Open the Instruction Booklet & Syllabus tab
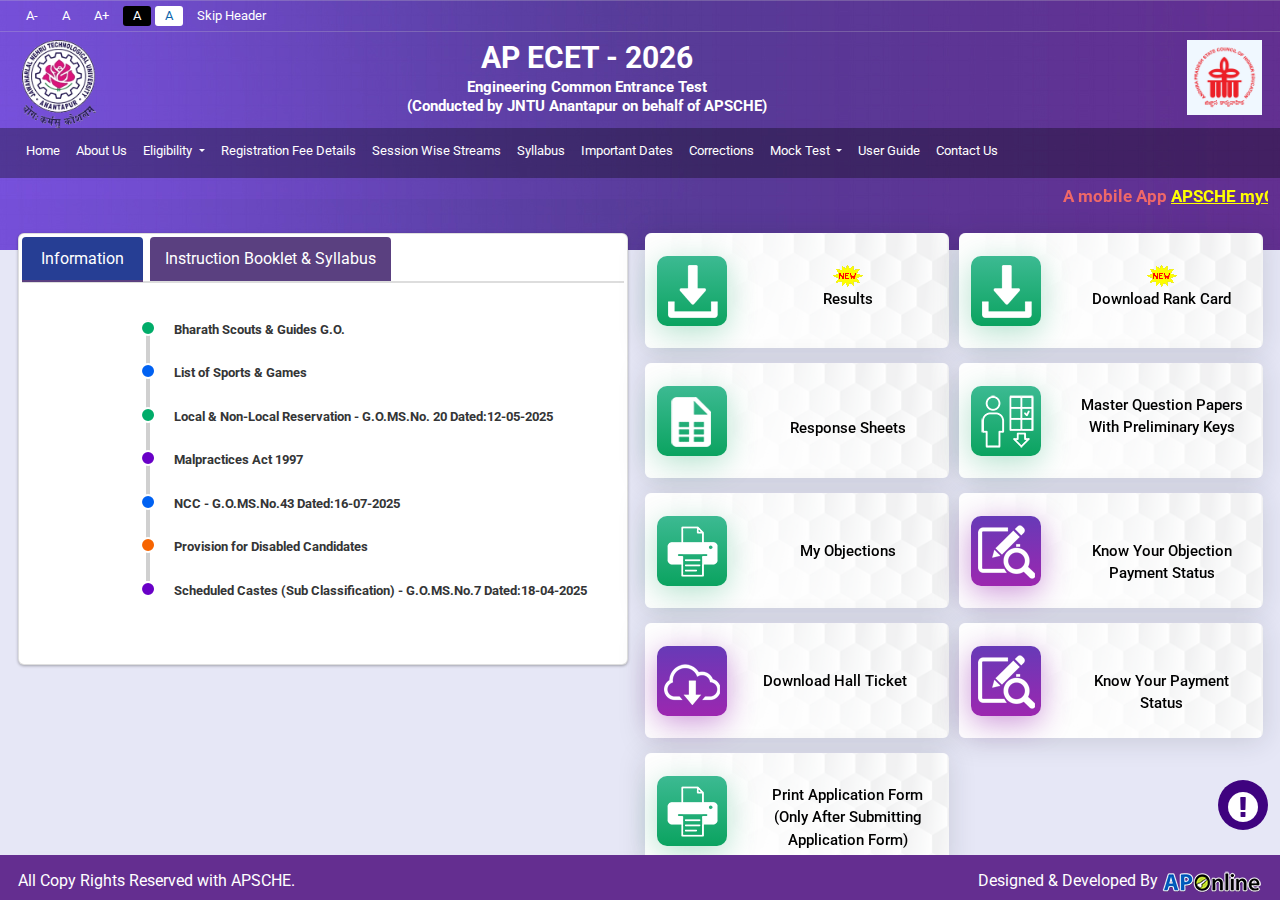The image size is (1280, 900). pyautogui.click(x=270, y=259)
